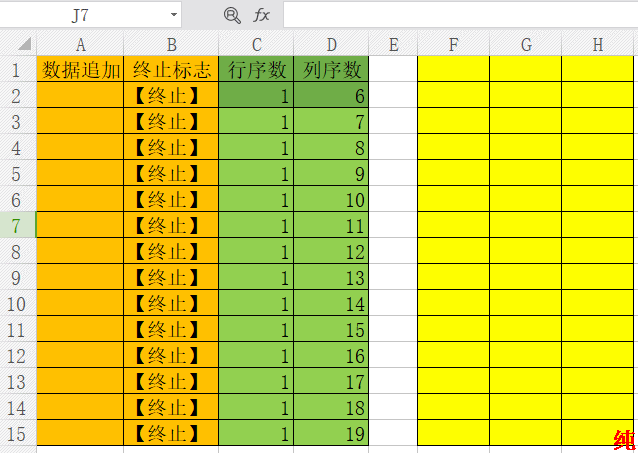Click the value 1 cell in row 2
638x453 pixels.
tap(256, 95)
